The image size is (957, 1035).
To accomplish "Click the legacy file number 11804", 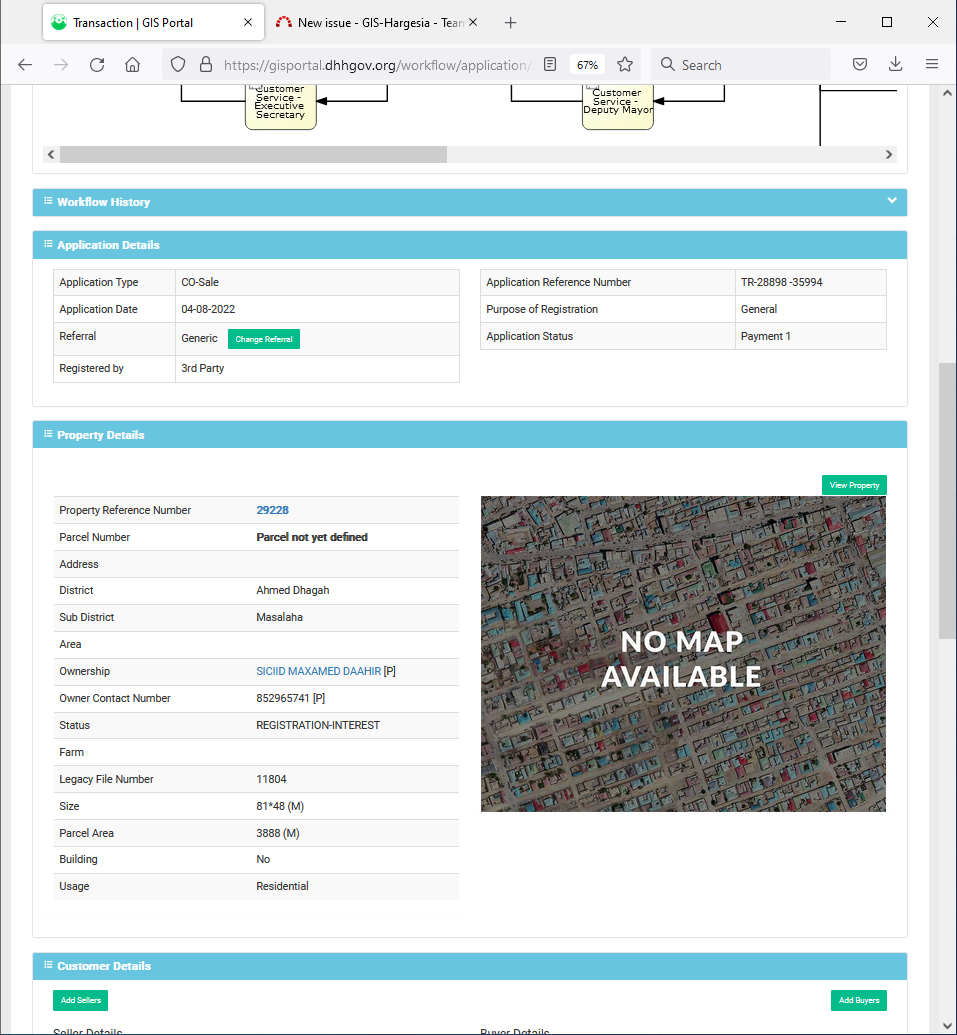I will tap(271, 780).
